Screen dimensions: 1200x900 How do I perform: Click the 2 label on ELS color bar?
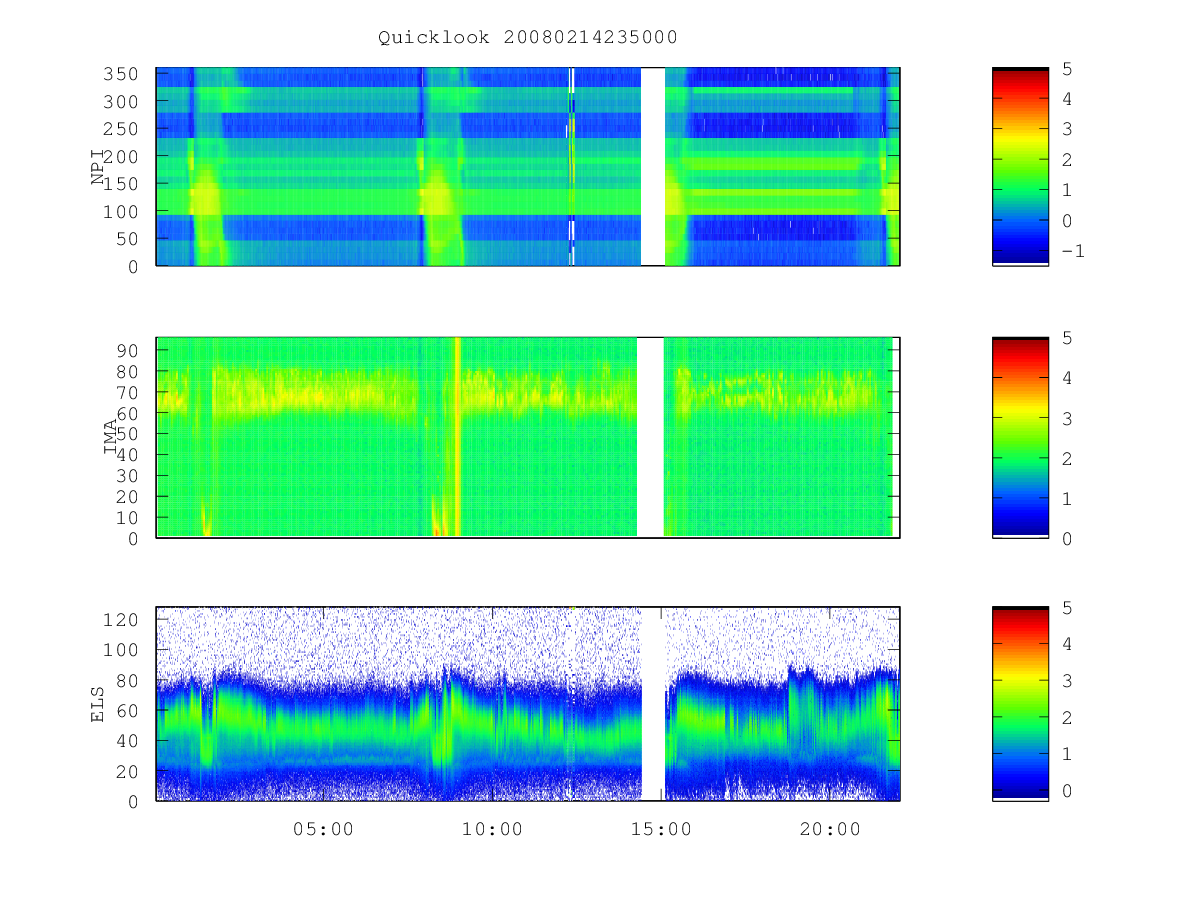coord(1067,718)
